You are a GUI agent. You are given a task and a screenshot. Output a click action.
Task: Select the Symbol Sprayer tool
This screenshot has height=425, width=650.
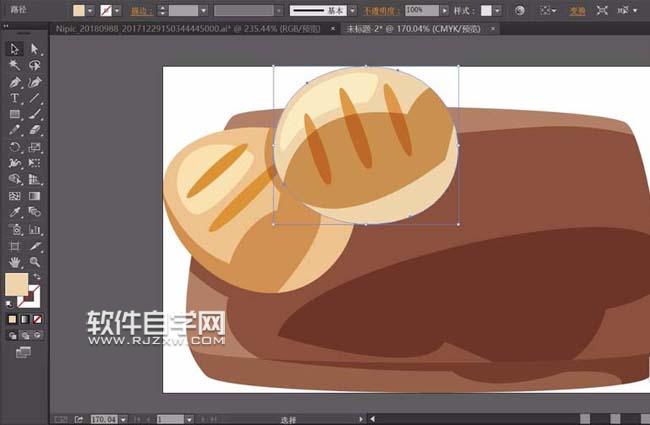tap(15, 229)
